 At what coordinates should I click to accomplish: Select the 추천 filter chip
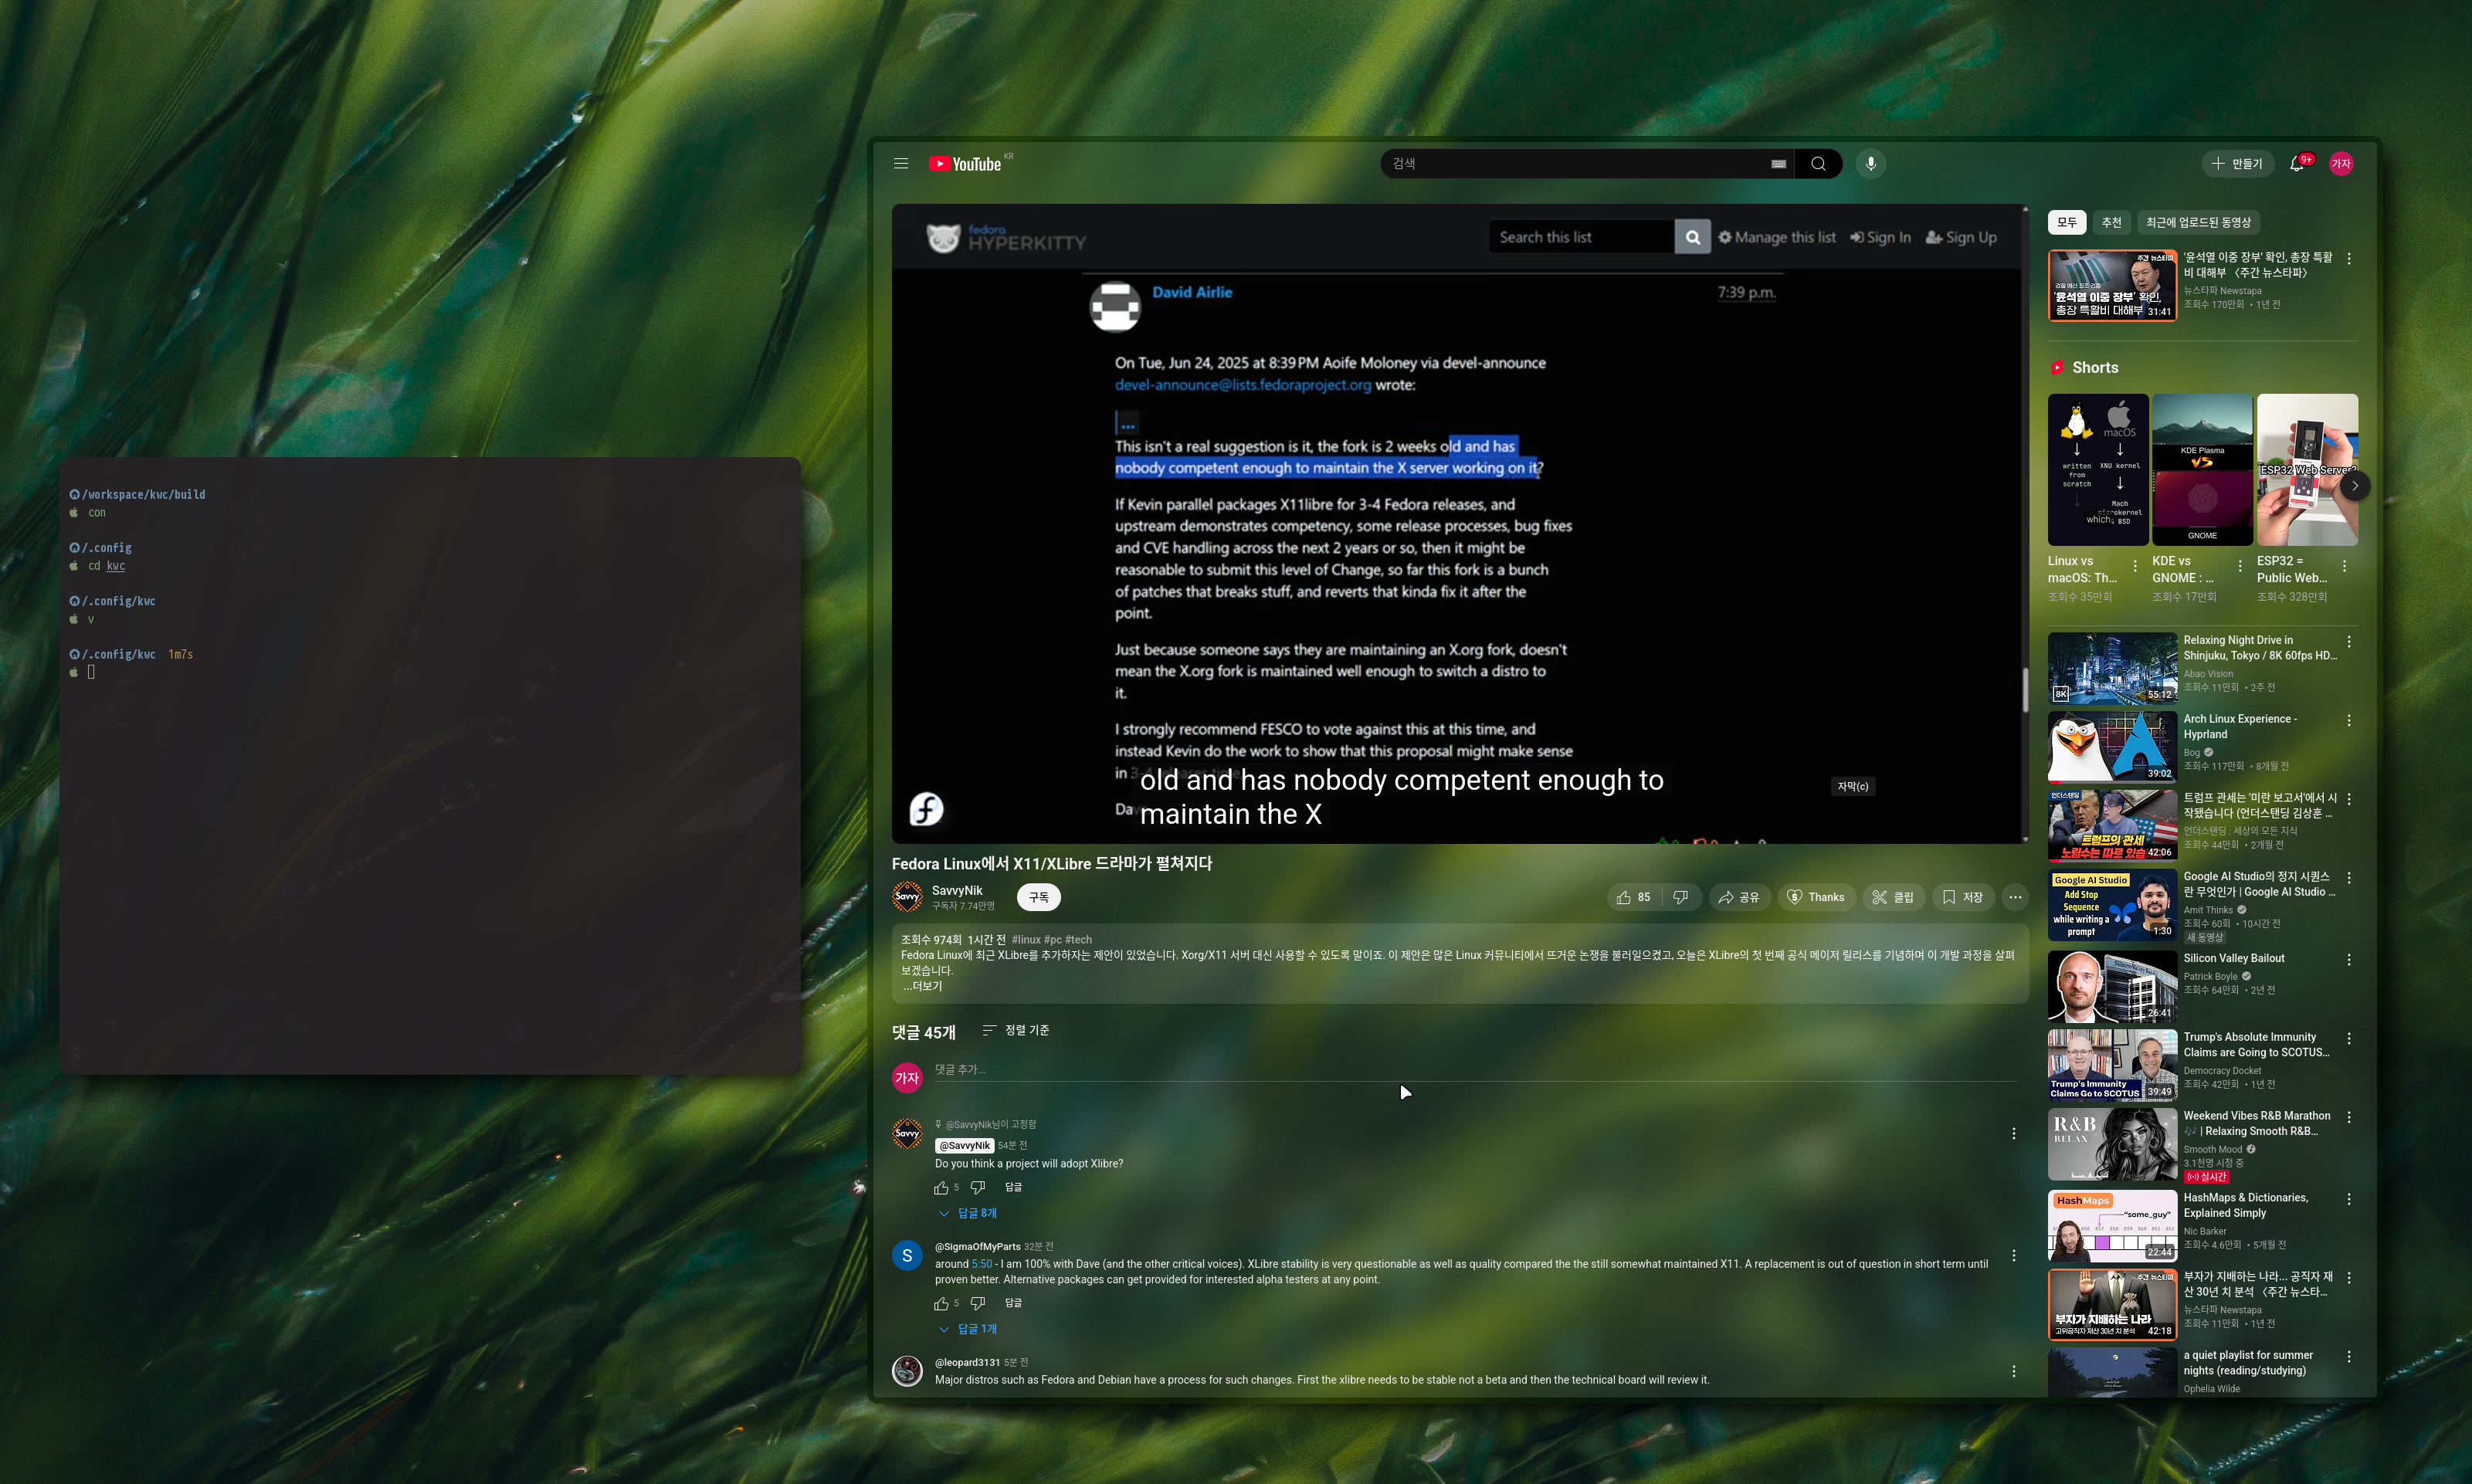tap(2111, 222)
